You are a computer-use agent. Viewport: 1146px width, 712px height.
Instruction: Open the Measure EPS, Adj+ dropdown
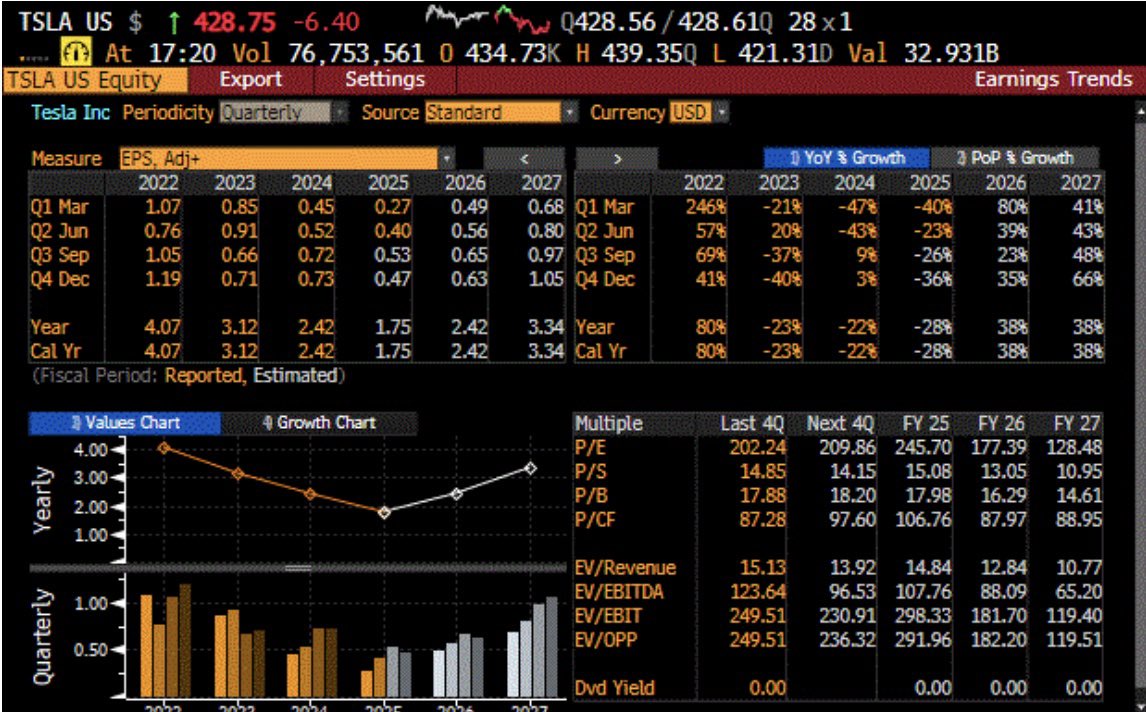pos(286,159)
